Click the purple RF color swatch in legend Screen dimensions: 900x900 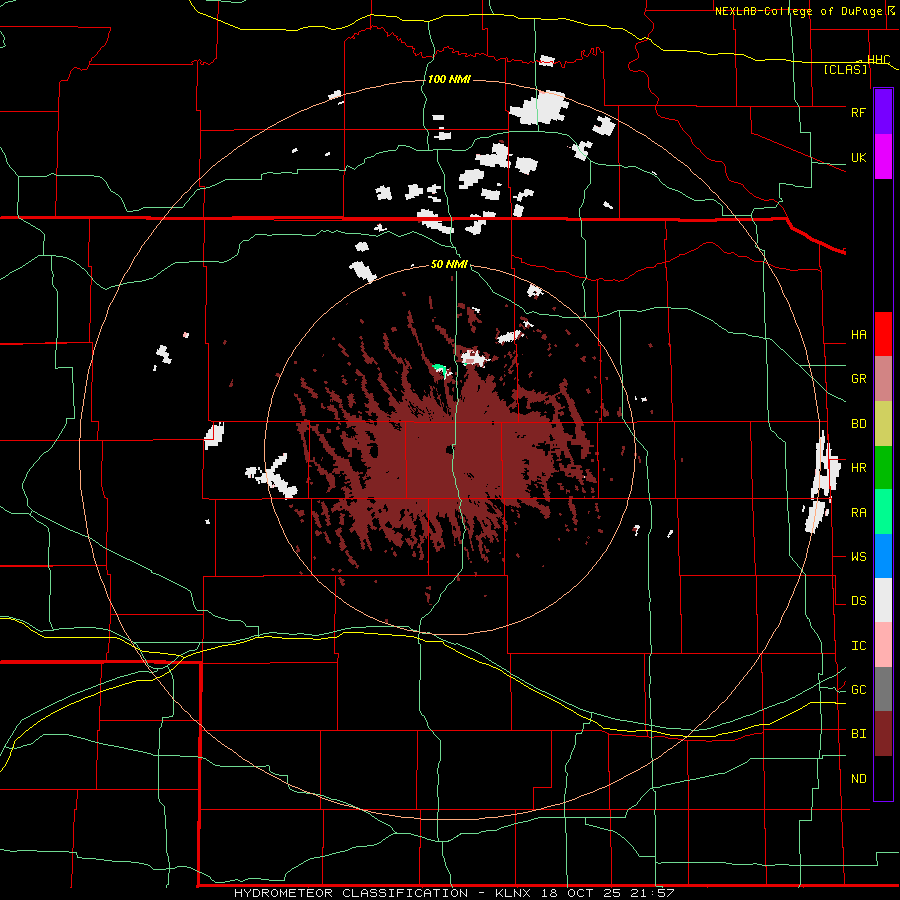point(883,112)
